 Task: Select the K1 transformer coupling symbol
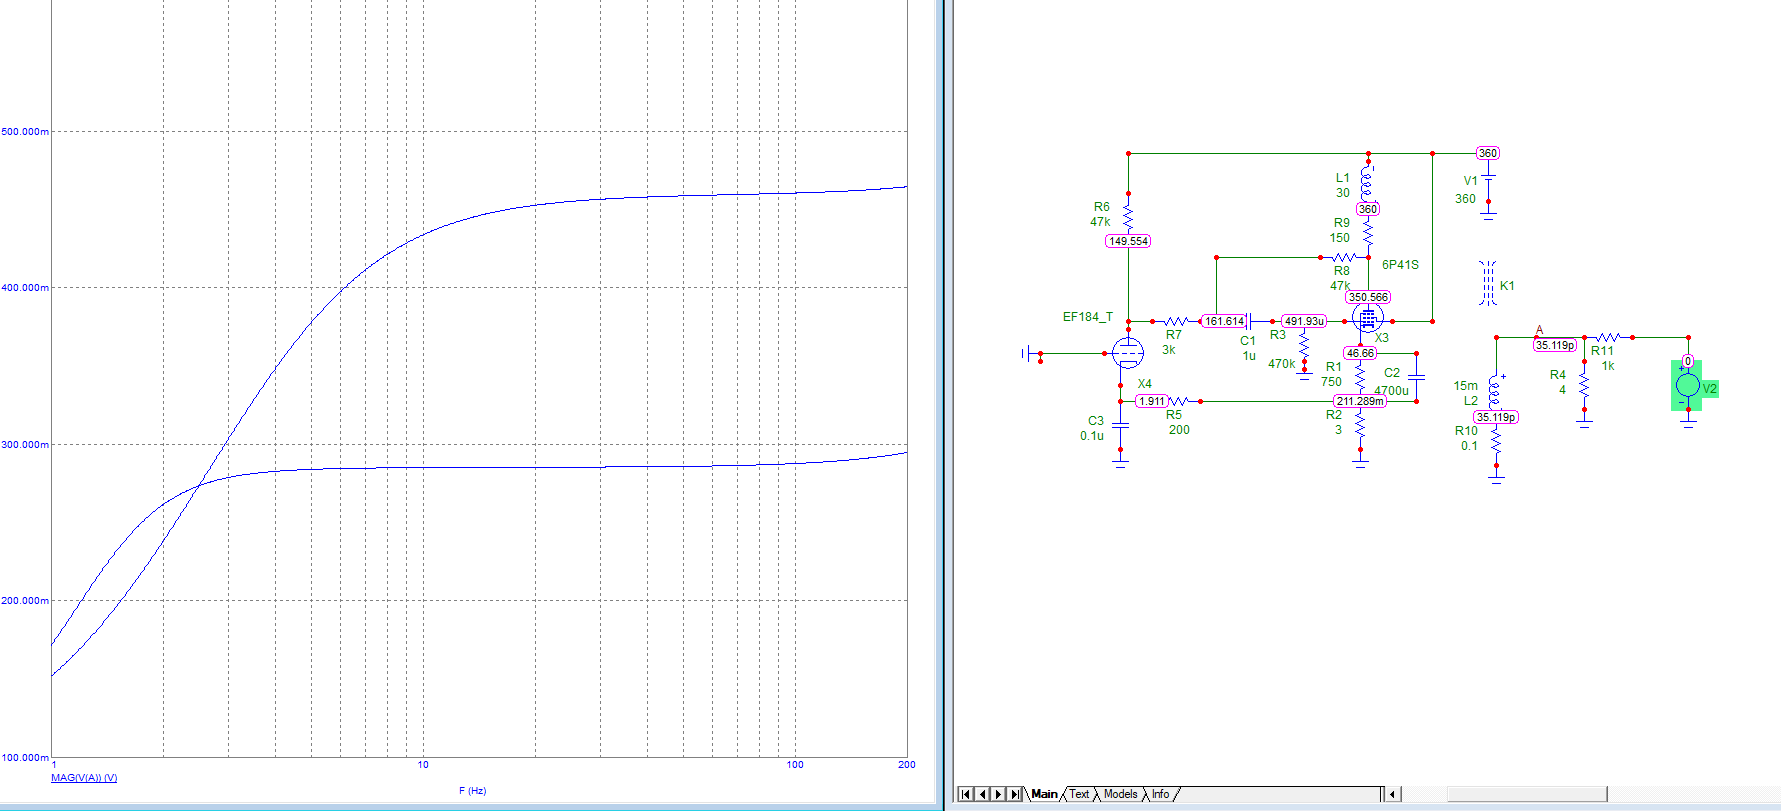coord(1488,283)
